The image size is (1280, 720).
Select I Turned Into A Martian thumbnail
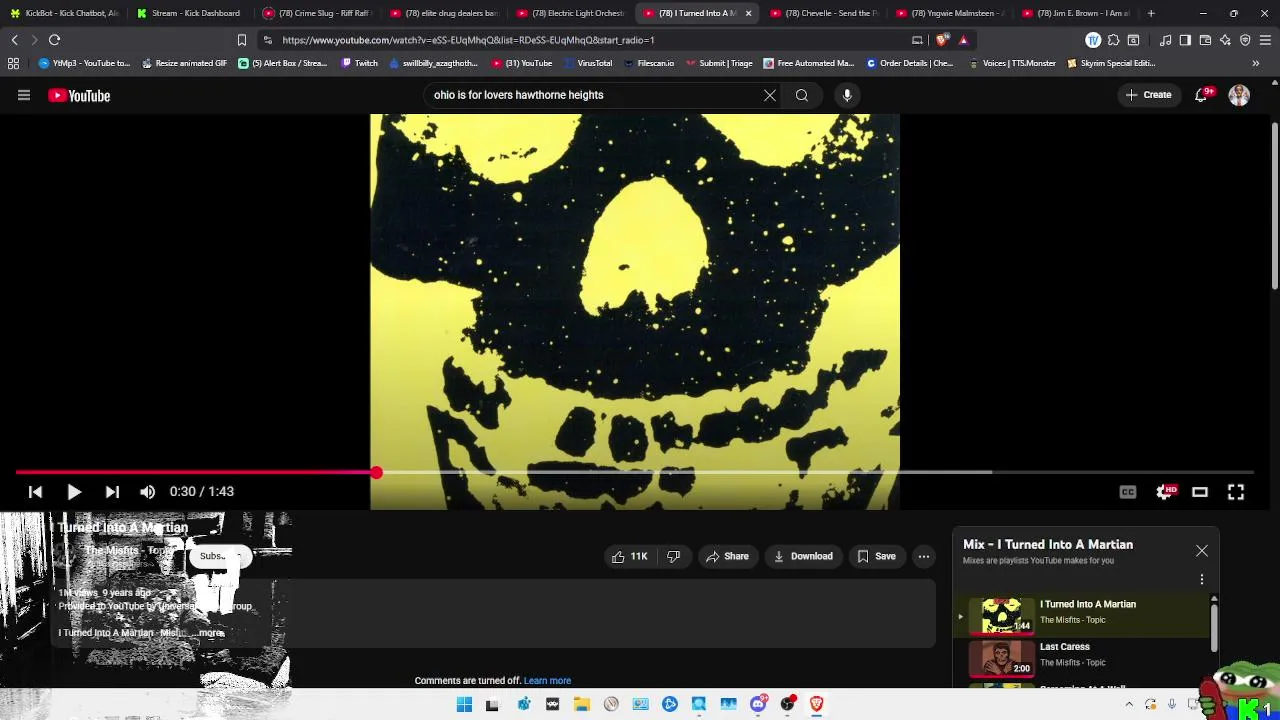point(1001,615)
